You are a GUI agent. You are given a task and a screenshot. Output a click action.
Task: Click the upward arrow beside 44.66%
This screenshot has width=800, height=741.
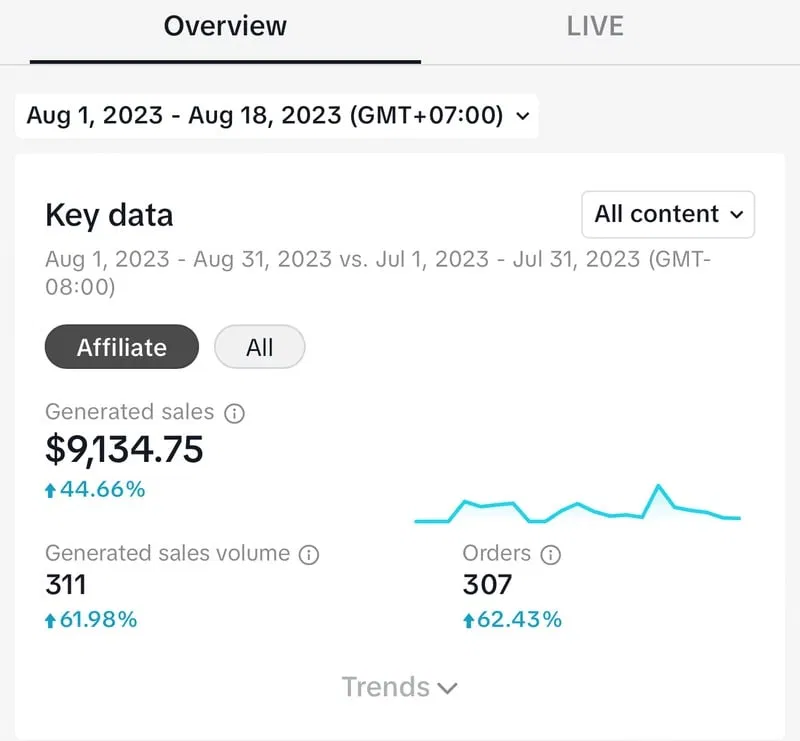(52, 490)
